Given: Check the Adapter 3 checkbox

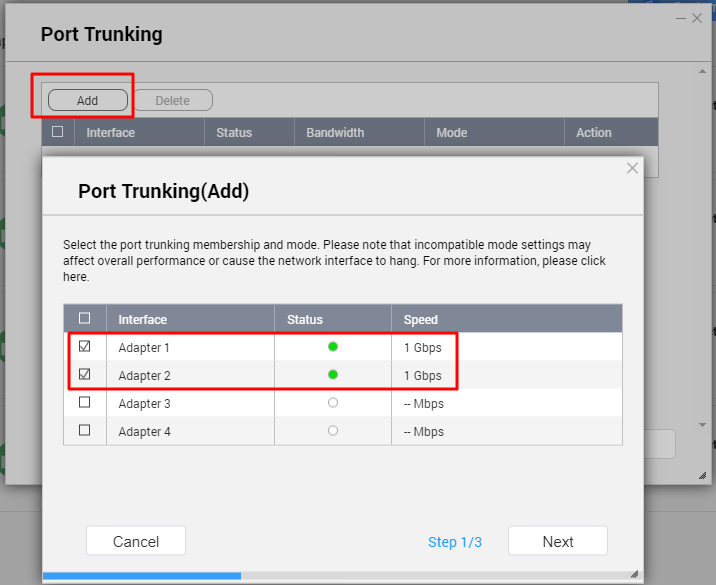Looking at the screenshot, I should pyautogui.click(x=85, y=403).
